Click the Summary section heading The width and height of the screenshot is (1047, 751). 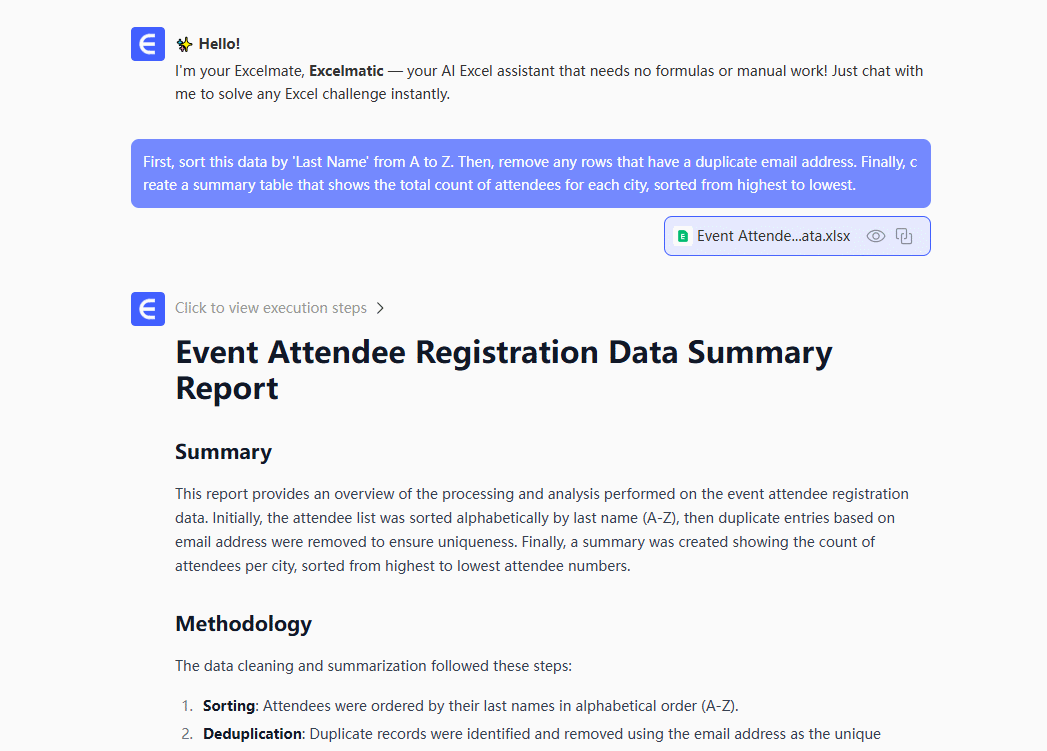223,452
